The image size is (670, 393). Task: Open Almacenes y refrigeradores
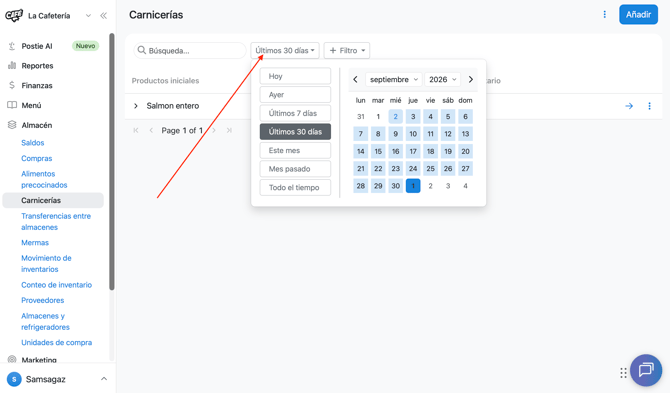tap(45, 321)
